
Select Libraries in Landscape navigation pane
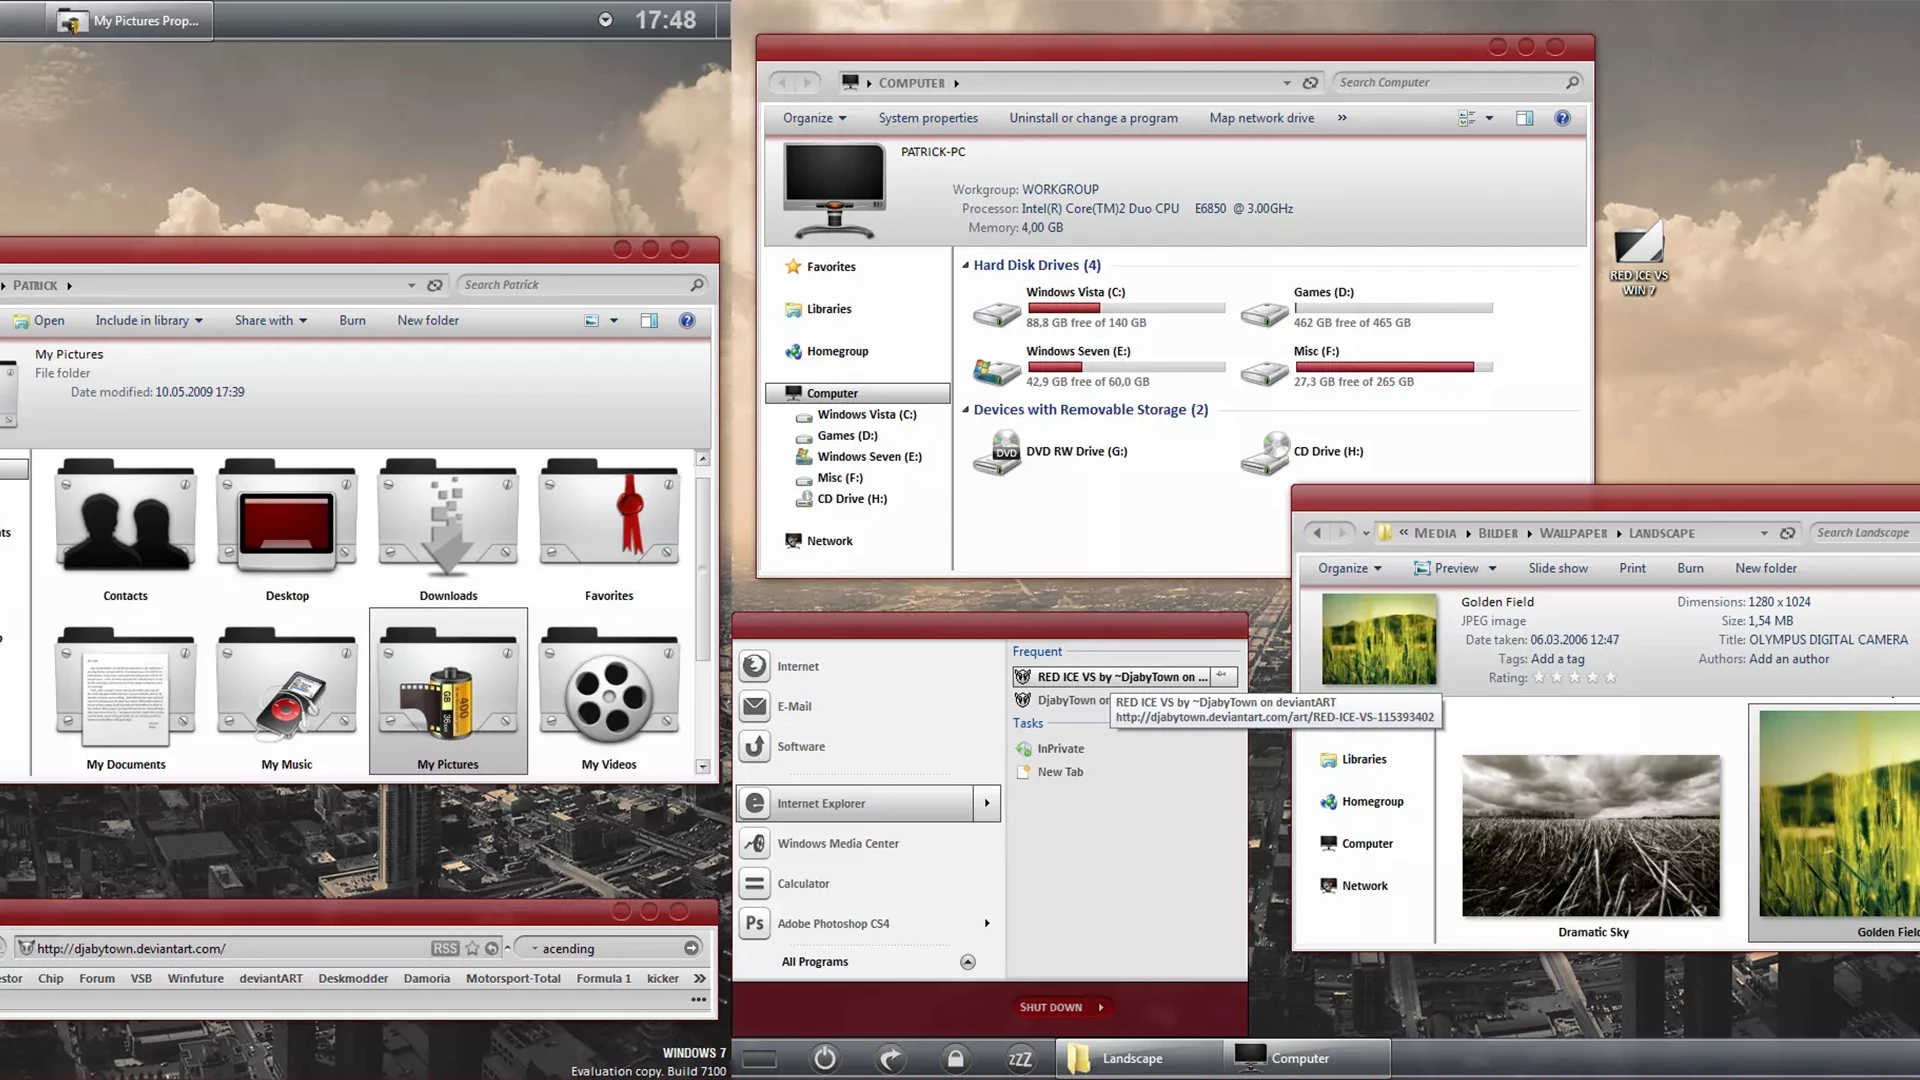point(1363,760)
